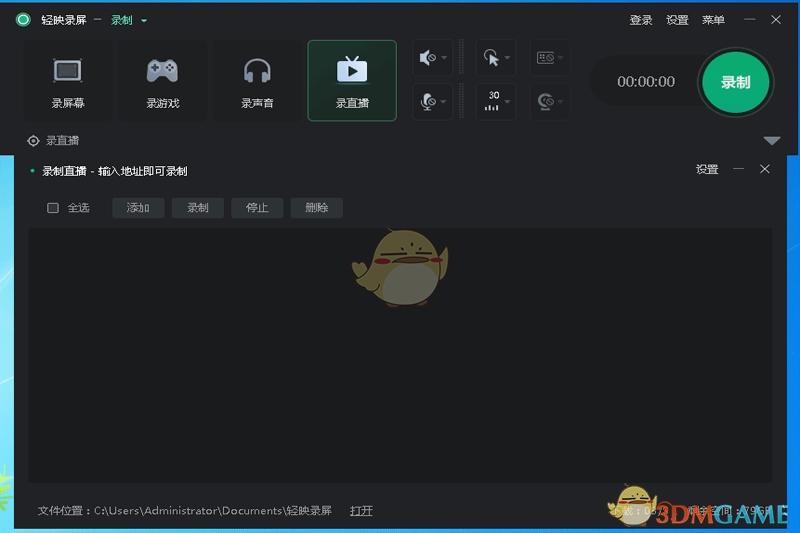Select the 录声音 audio recording mode
The width and height of the screenshot is (800, 533).
257,81
